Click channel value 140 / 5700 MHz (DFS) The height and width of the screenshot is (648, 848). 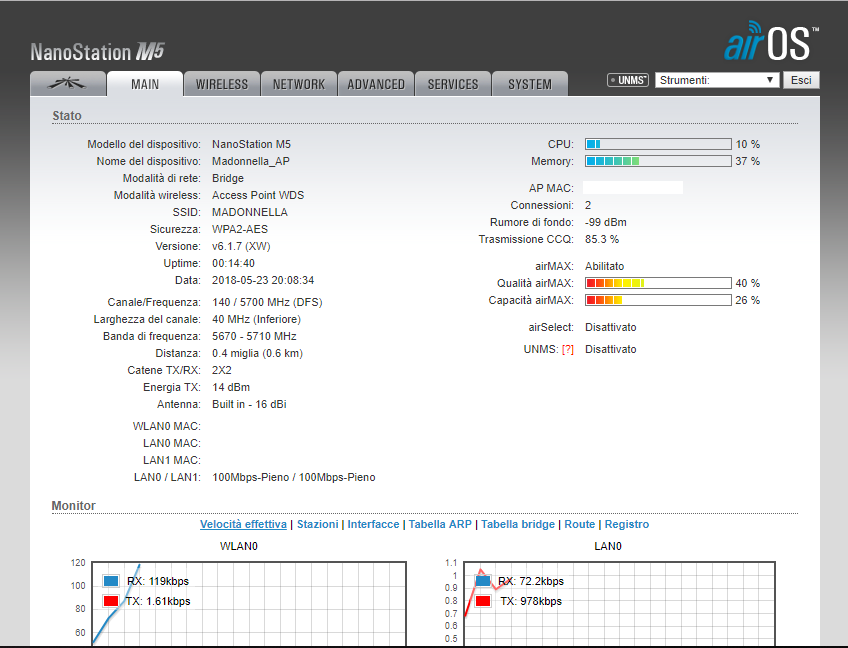tap(267, 302)
